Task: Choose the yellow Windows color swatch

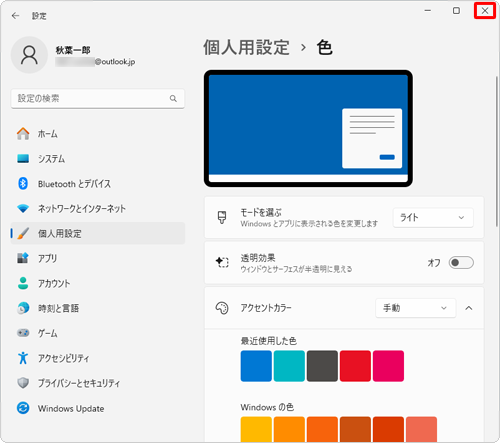Action: tap(256, 429)
